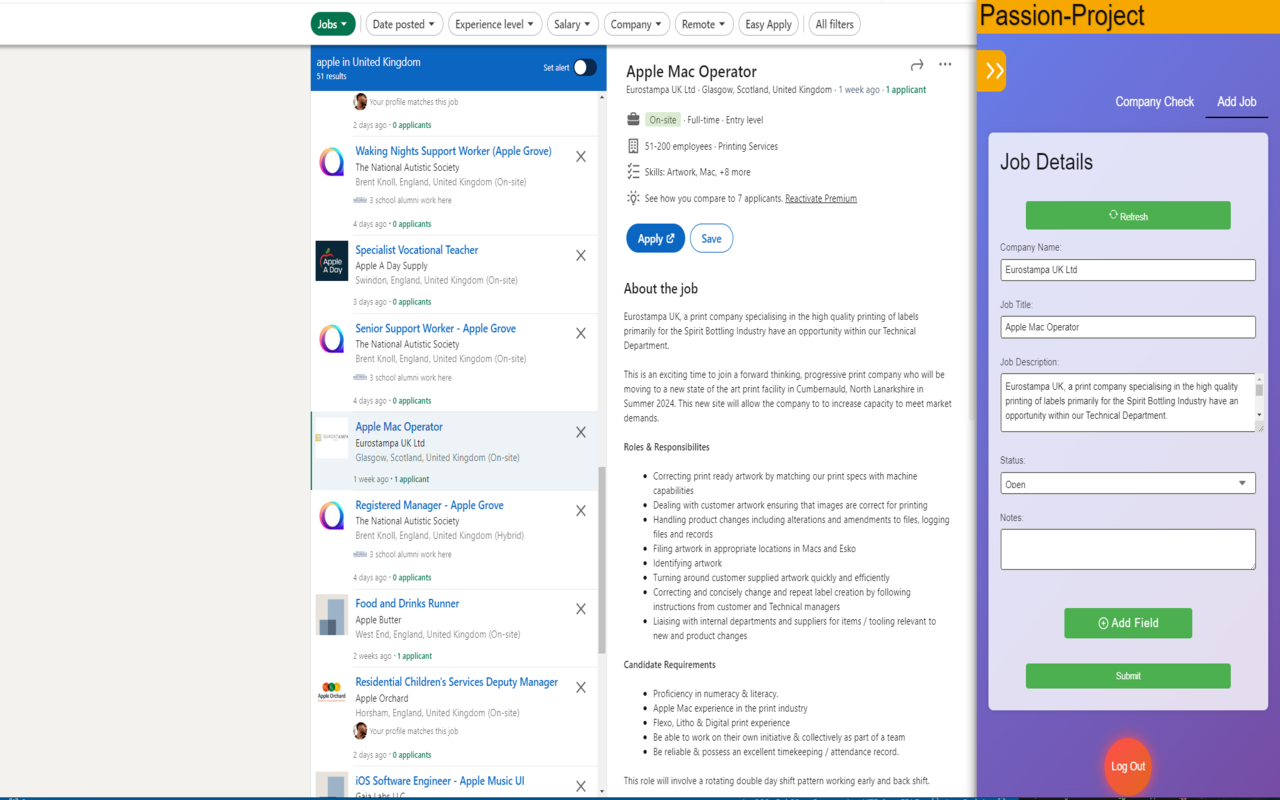Screen dimensions: 1280x800
Task: Open the Status dropdown in Job Details
Action: coord(1127,484)
